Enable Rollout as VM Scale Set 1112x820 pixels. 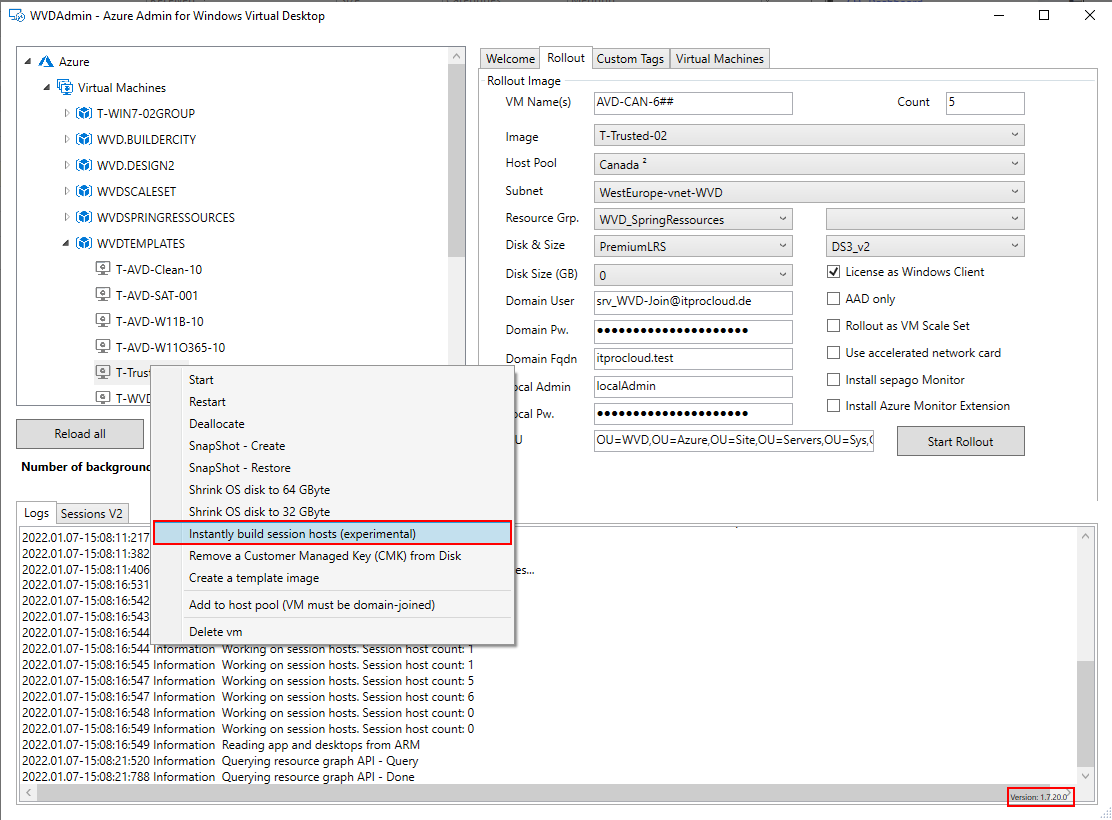coord(834,326)
